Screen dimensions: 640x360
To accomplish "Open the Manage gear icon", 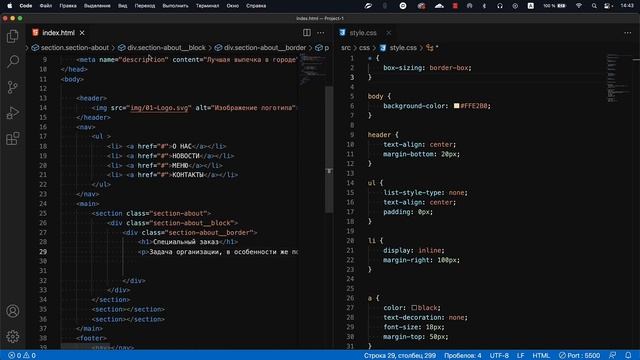I will tap(13, 336).
